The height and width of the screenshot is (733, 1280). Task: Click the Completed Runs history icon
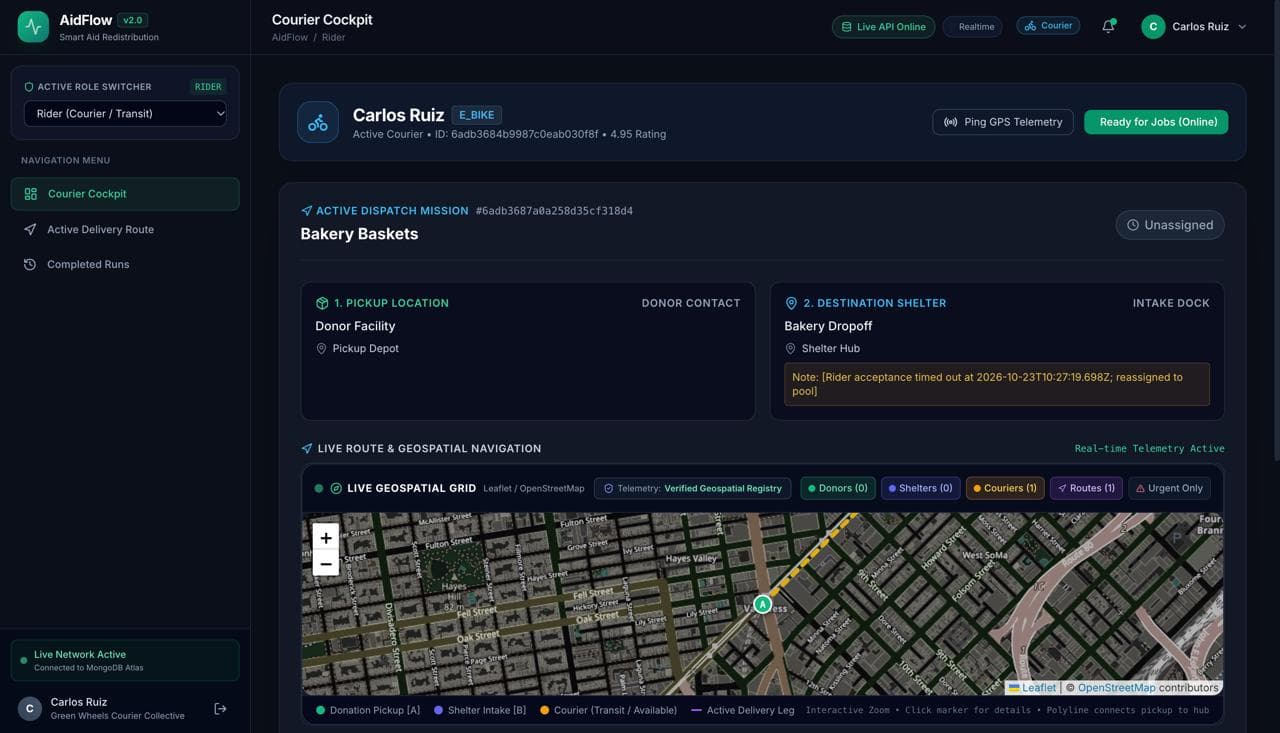[x=30, y=264]
